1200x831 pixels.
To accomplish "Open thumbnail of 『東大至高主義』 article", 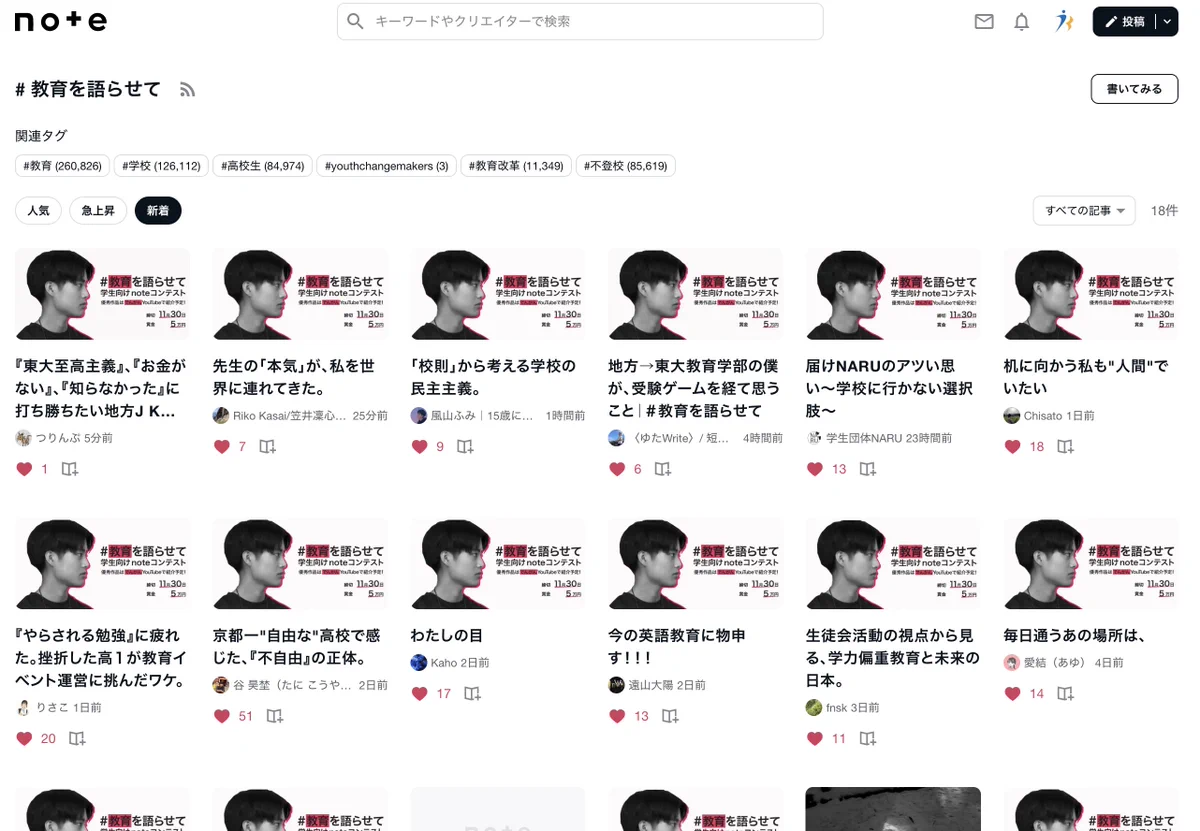I will click(102, 294).
